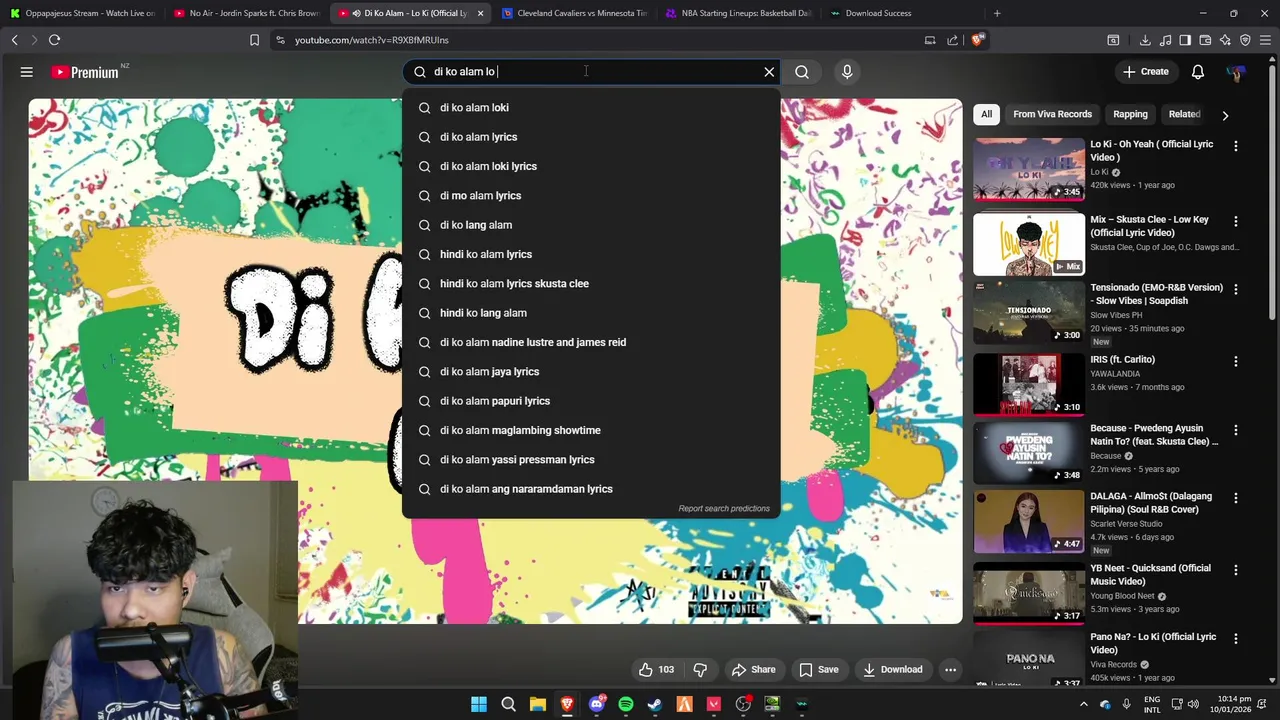This screenshot has width=1280, height=720.
Task: Select suggestion "di ko alam lyrics"
Action: point(590,137)
